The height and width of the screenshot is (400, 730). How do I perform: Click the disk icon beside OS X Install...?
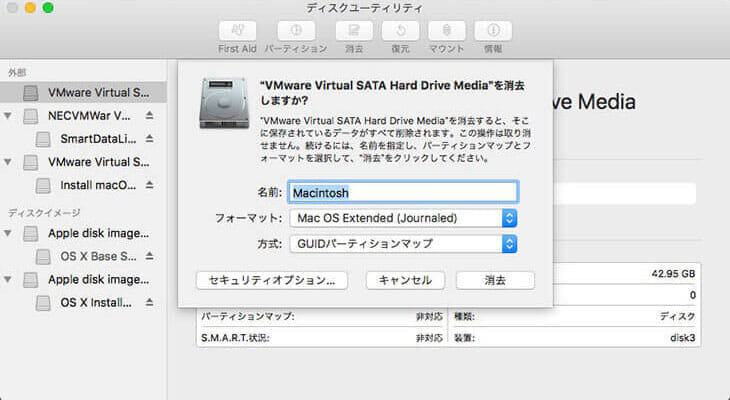43,303
